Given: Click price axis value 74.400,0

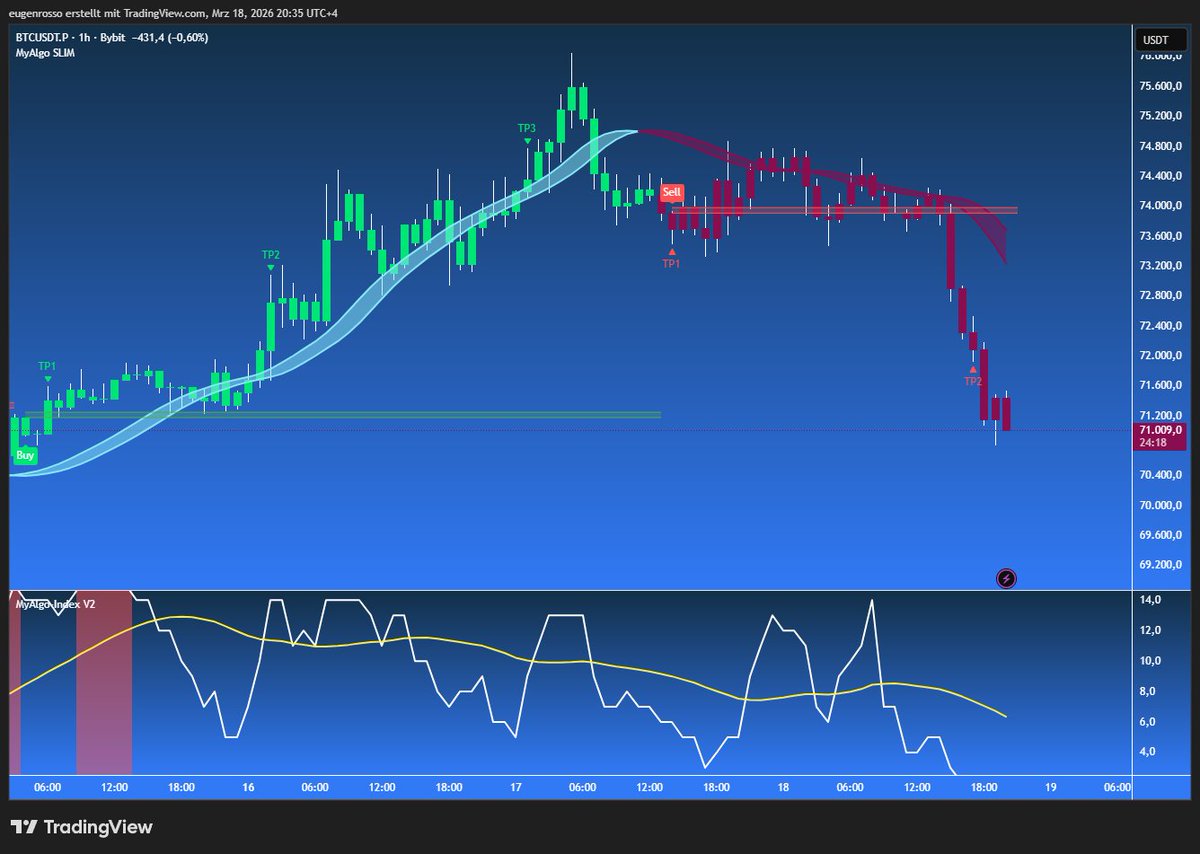Looking at the screenshot, I should point(1160,176).
